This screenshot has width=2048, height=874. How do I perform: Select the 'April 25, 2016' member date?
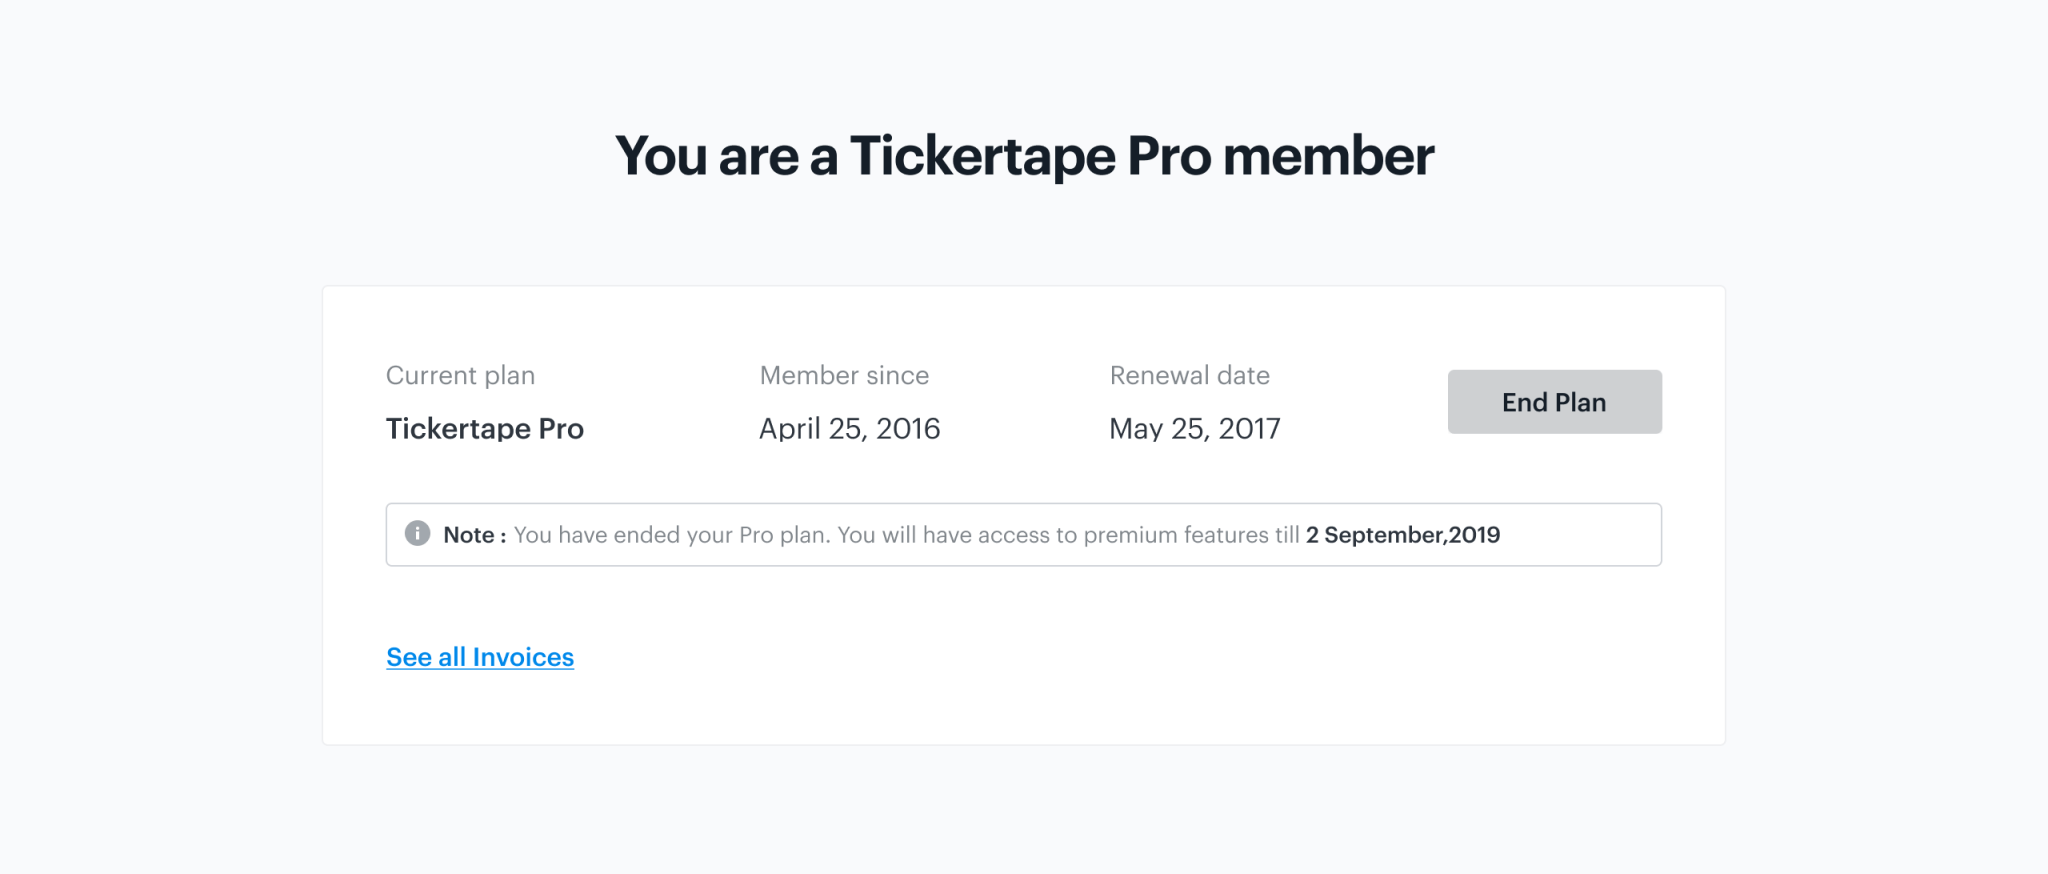click(850, 429)
